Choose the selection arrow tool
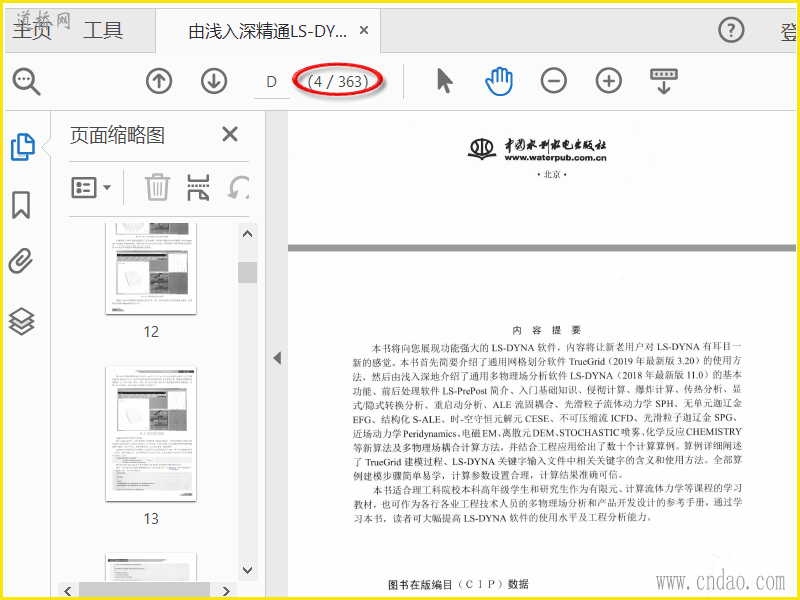Viewport: 800px width, 600px height. 444,81
